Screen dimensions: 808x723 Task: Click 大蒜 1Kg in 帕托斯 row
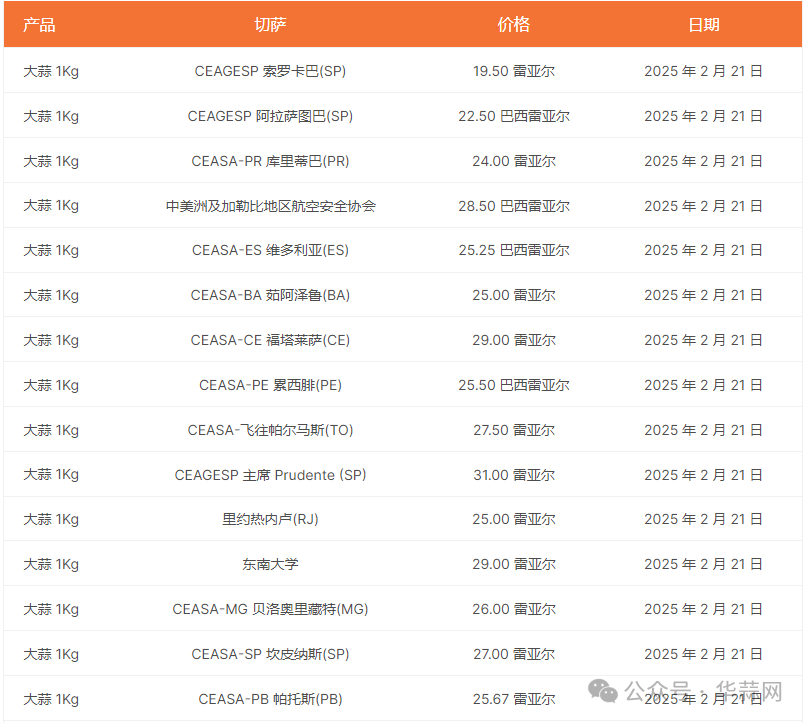(51, 699)
